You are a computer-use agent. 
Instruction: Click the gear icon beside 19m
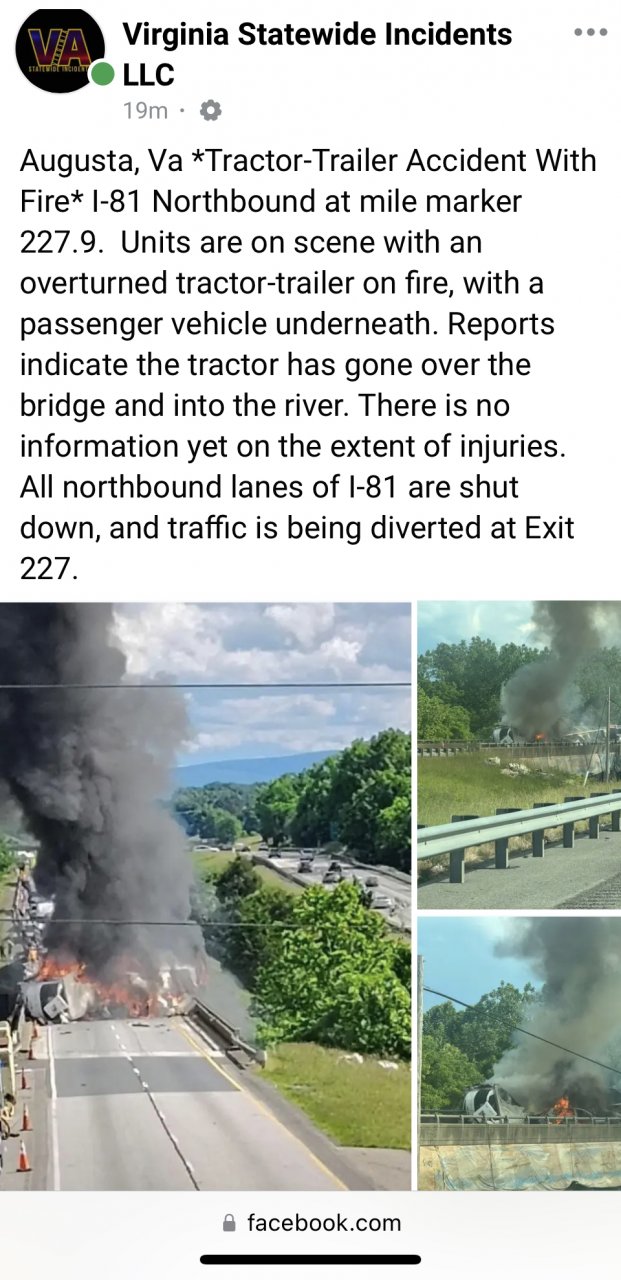[x=211, y=110]
